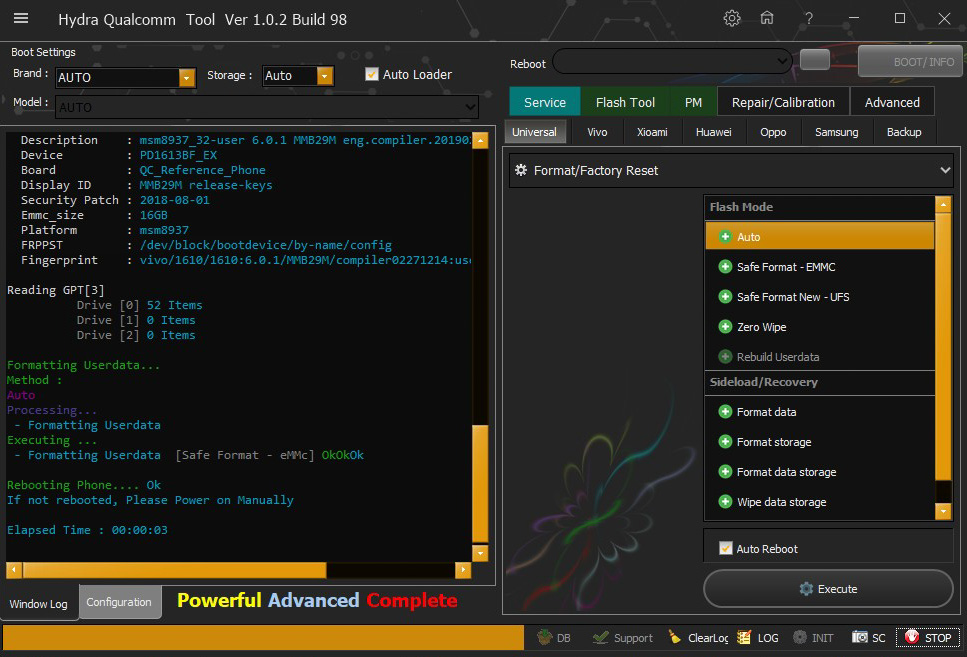The height and width of the screenshot is (657, 967).
Task: Select Zero Wipe flash mode
Action: click(x=761, y=327)
